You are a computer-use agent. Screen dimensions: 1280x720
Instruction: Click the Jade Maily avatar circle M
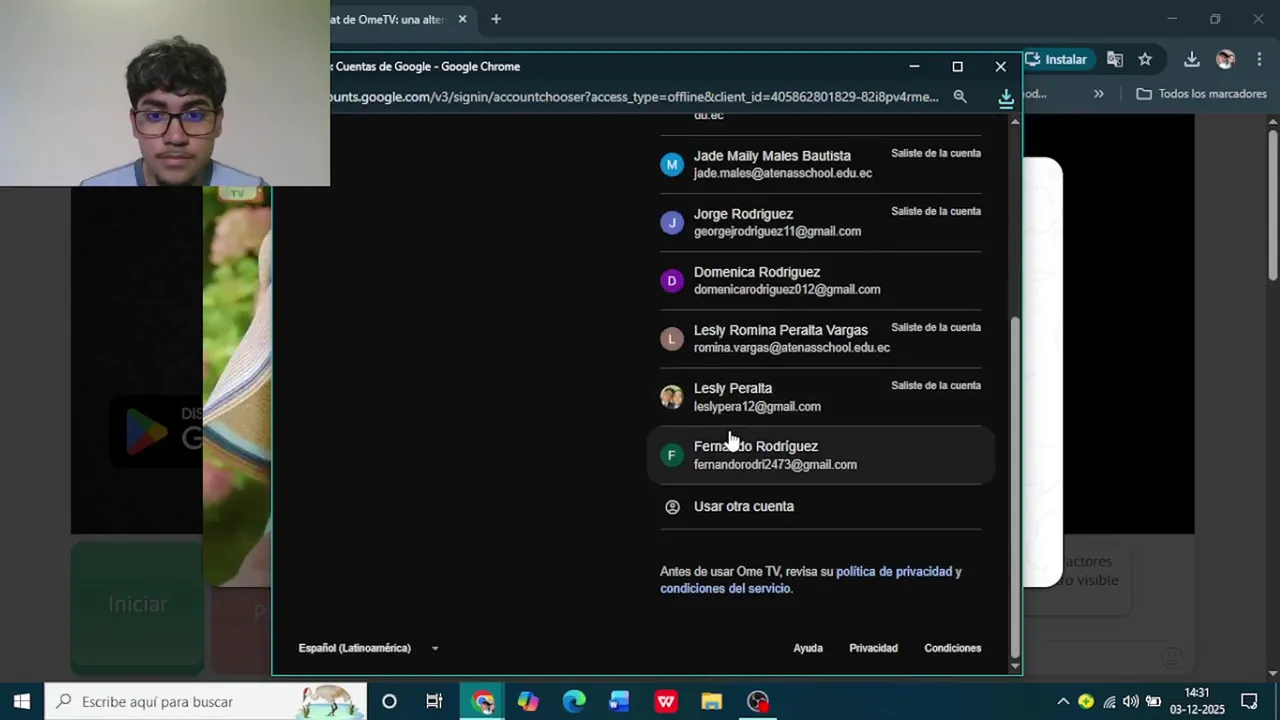tap(672, 164)
